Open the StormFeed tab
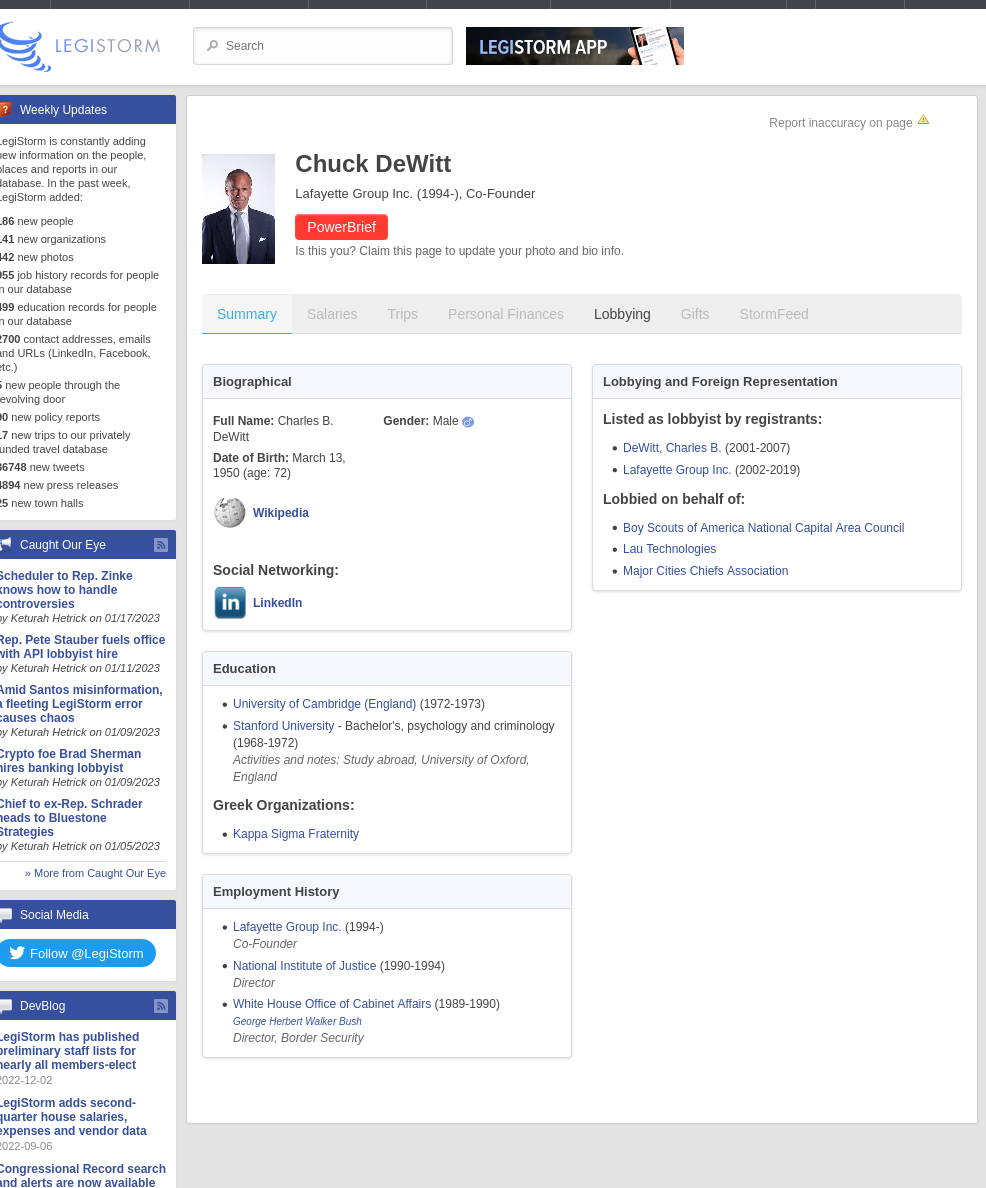The width and height of the screenshot is (986, 1188). [774, 314]
